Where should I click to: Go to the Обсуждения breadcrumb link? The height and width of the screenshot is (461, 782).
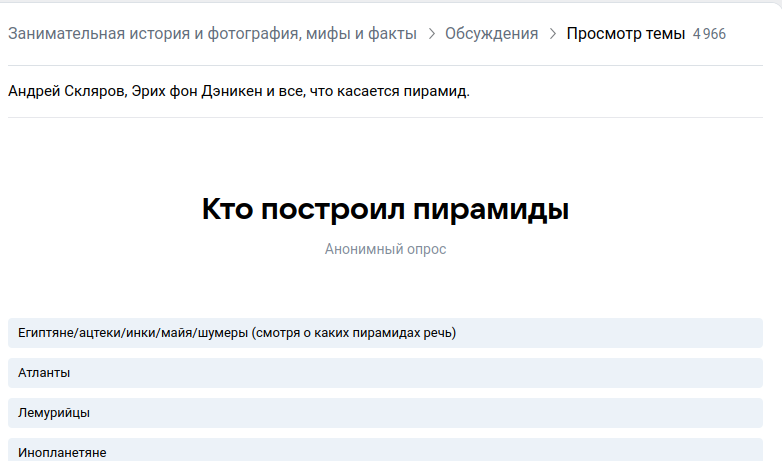tap(491, 34)
